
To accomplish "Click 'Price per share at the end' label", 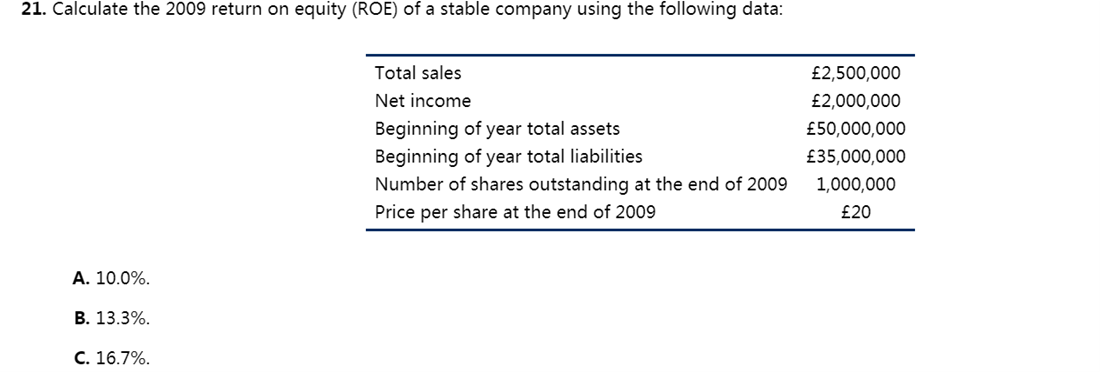I will 515,211.
